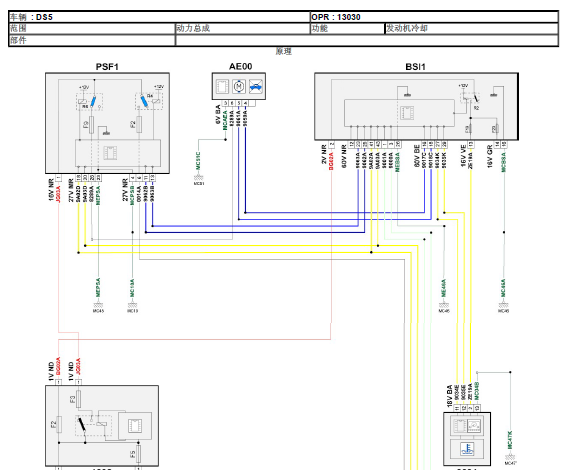This screenshot has width=579, height=470.
Task: Click the green MC51C wire label
Action: 198,161
